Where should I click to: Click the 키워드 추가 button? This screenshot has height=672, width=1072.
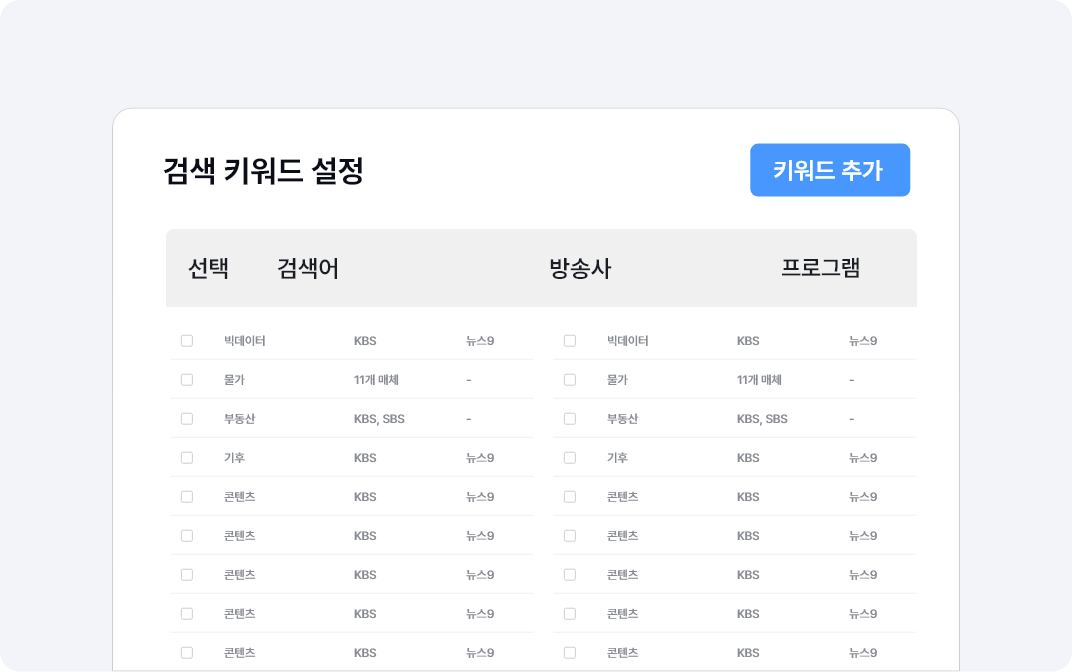pos(830,170)
